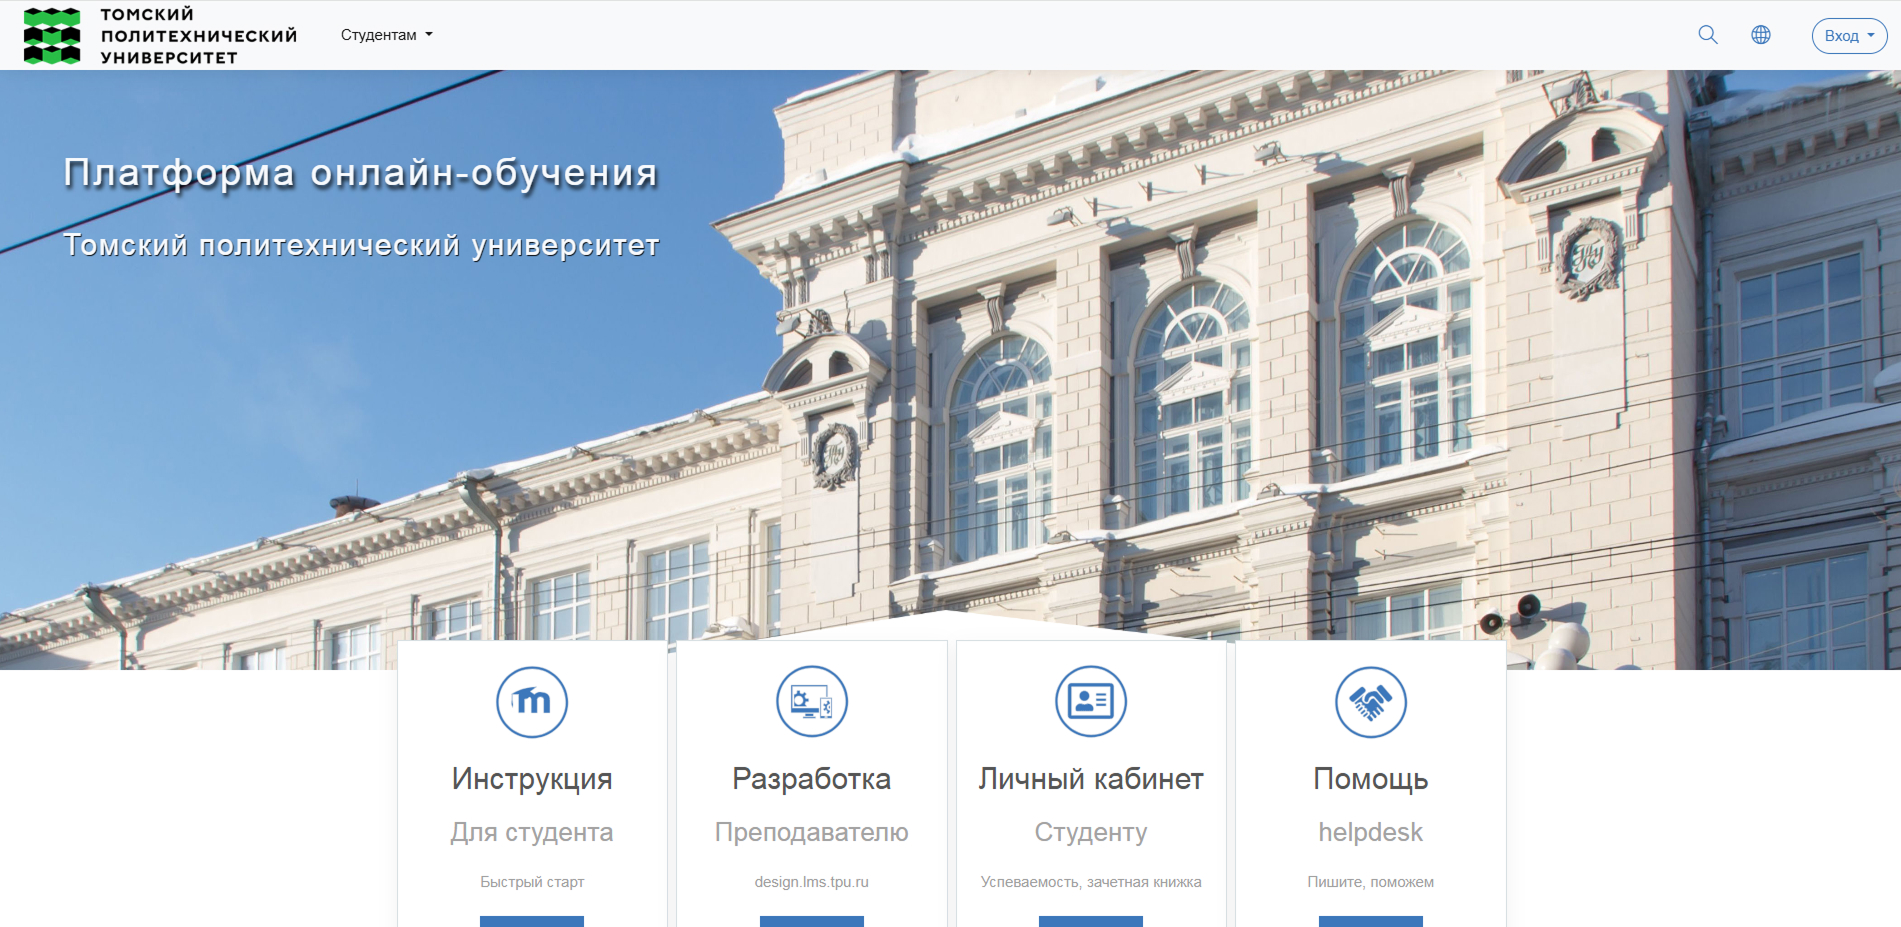The image size is (1901, 927).
Task: Open the Личный кабинет card heading
Action: [x=1091, y=779]
